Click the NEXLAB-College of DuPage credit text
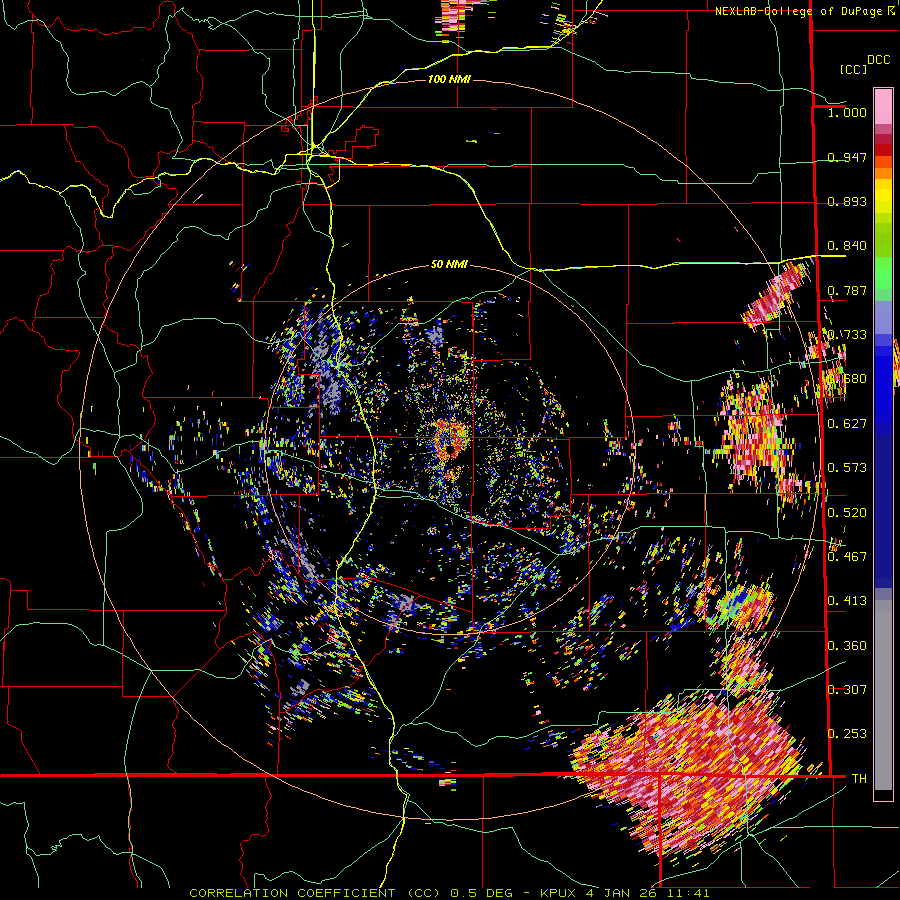 pyautogui.click(x=800, y=11)
